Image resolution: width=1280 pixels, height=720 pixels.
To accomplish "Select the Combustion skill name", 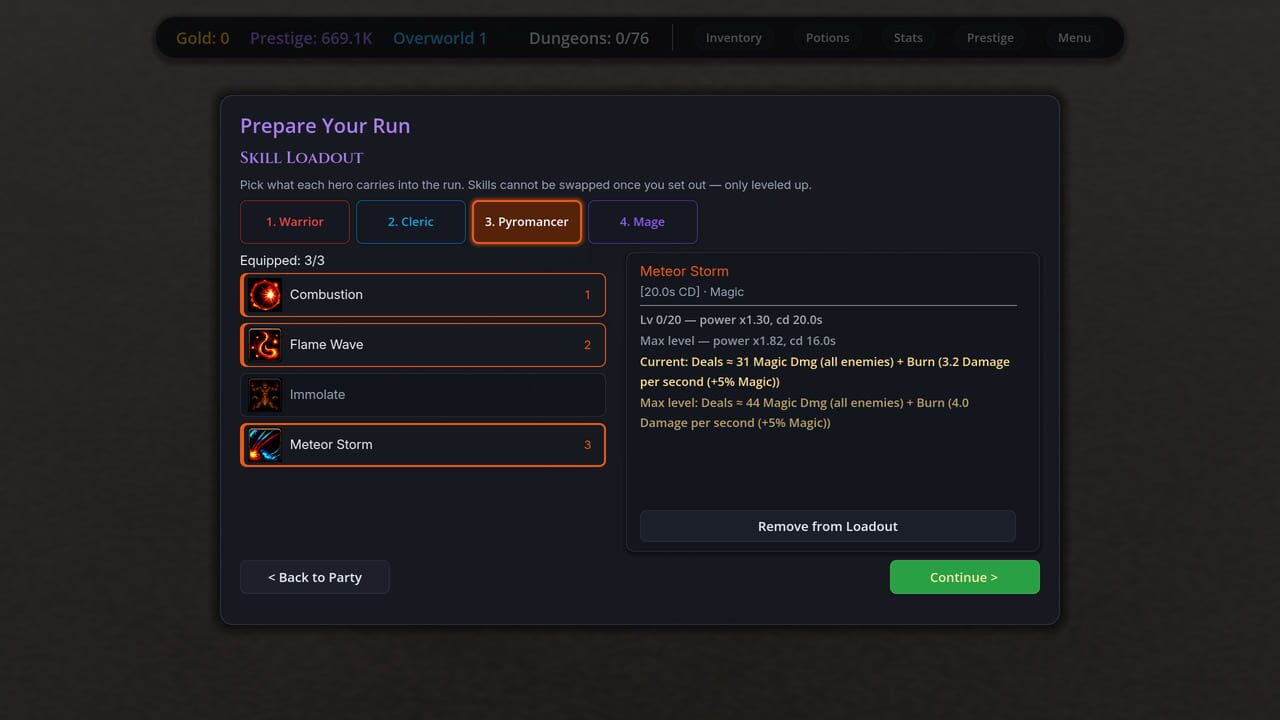I will click(326, 295).
